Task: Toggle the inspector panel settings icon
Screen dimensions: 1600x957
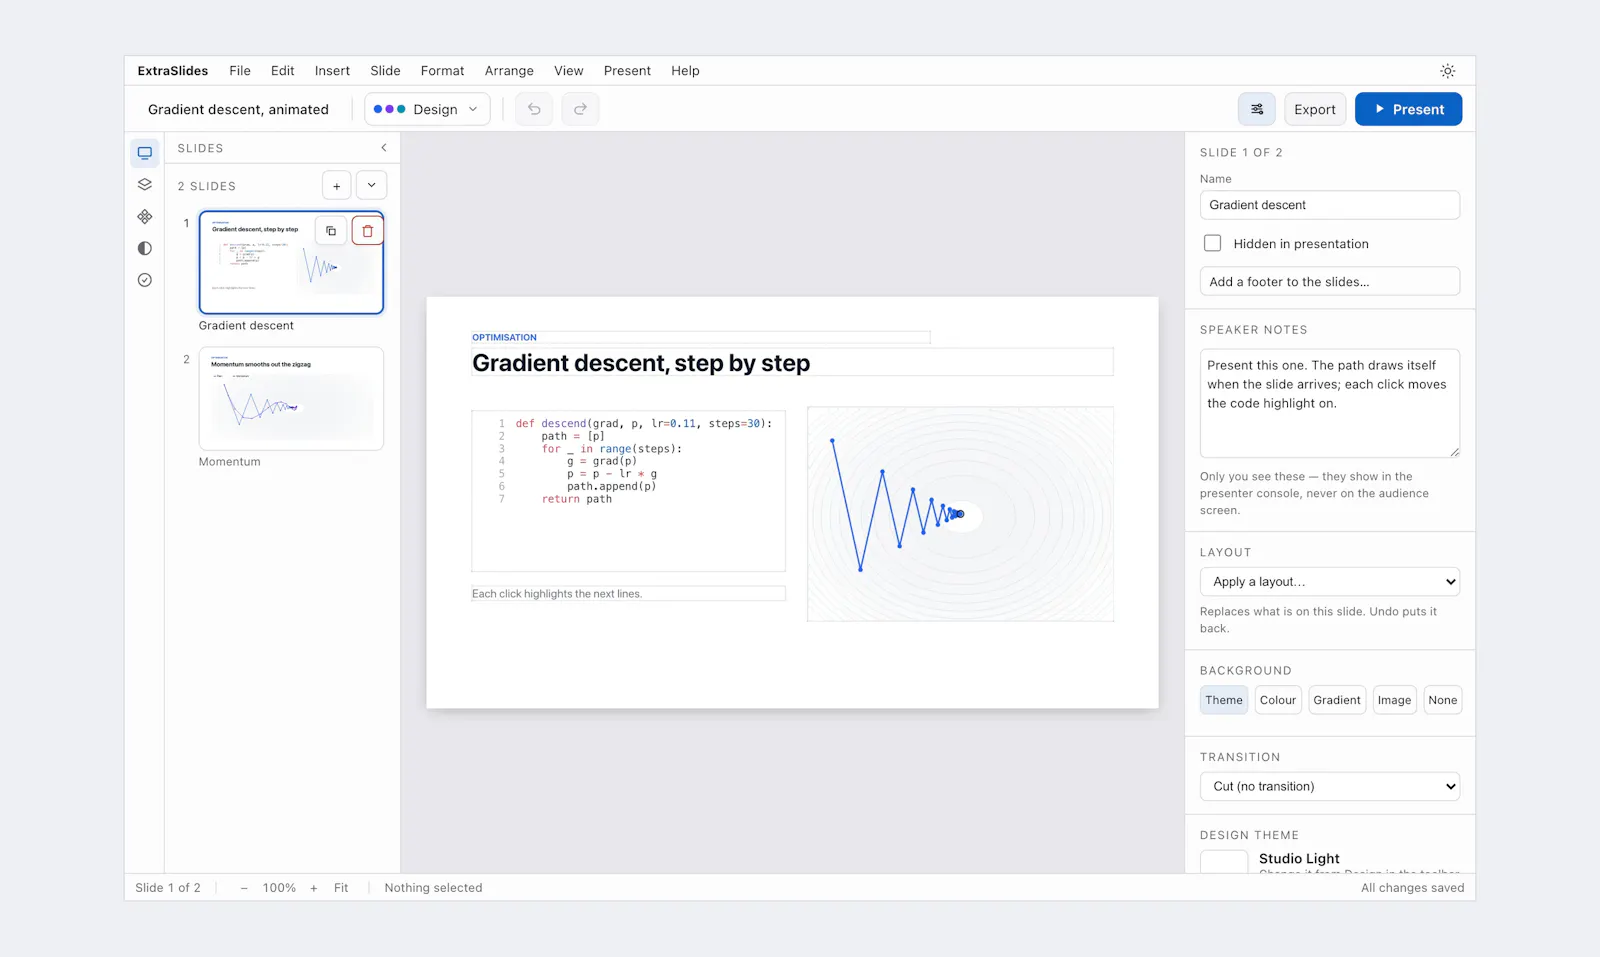Action: tap(1257, 109)
